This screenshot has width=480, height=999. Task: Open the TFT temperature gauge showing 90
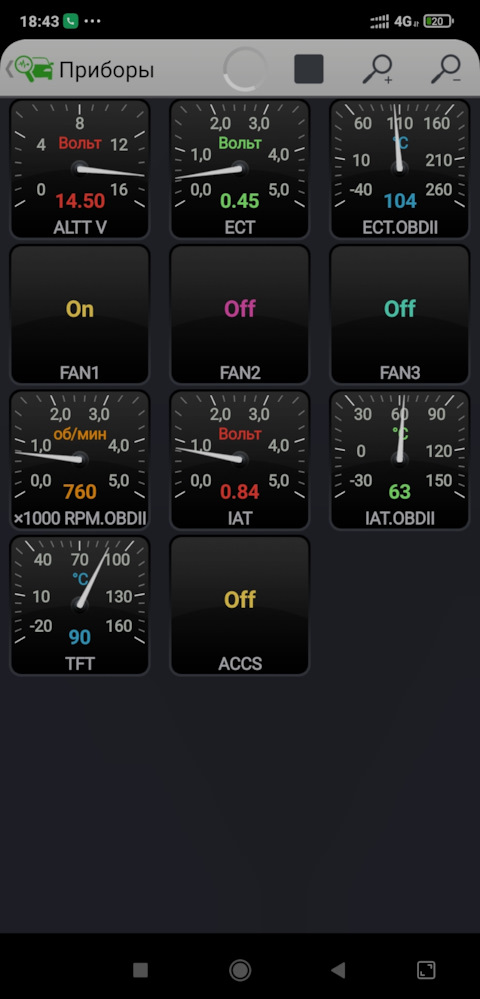click(80, 605)
